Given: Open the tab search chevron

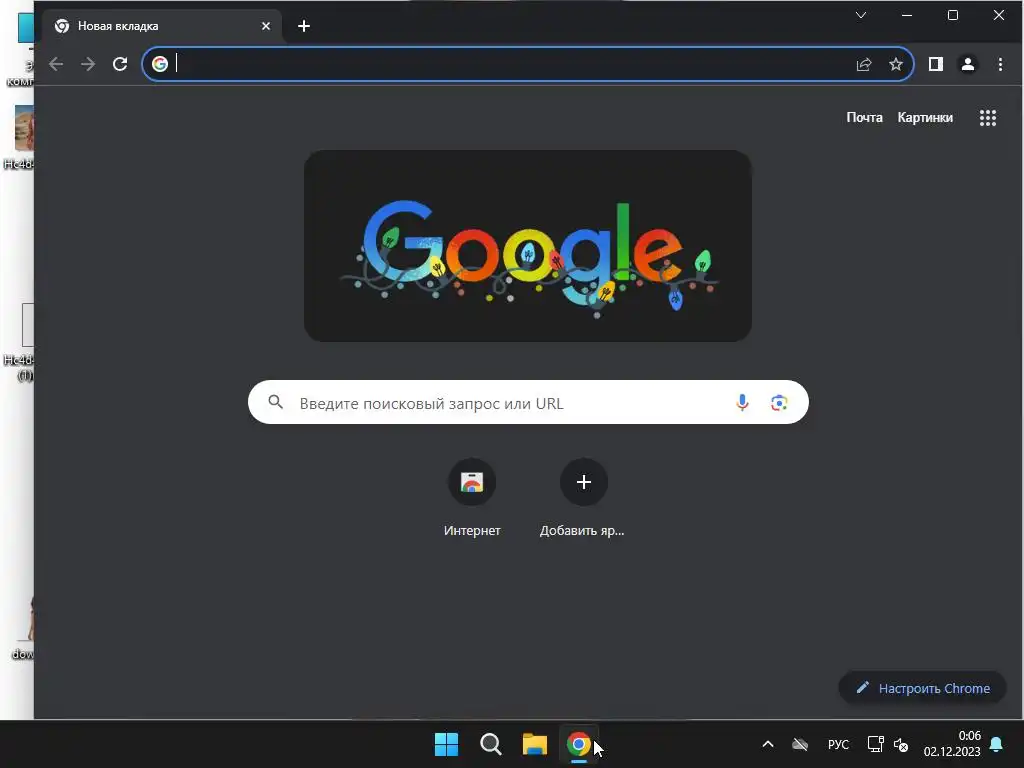Looking at the screenshot, I should (x=861, y=15).
